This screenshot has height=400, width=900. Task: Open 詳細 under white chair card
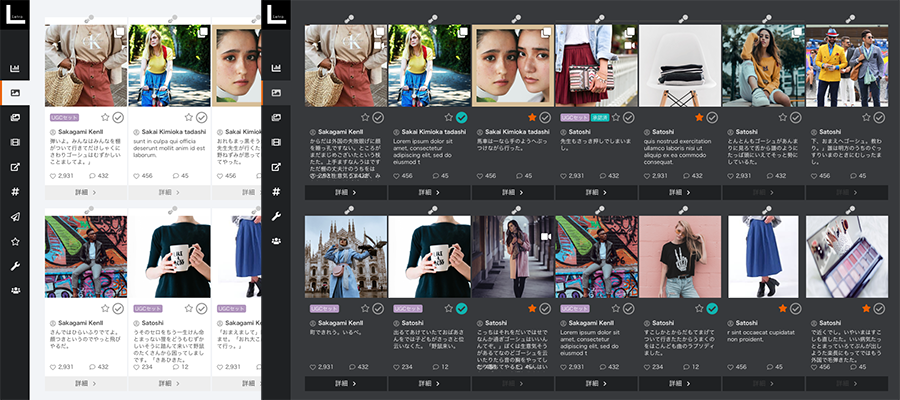coord(680,192)
